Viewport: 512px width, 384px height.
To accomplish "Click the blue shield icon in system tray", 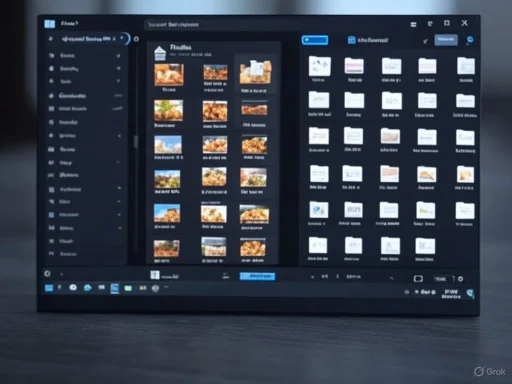I will pyautogui.click(x=470, y=293).
